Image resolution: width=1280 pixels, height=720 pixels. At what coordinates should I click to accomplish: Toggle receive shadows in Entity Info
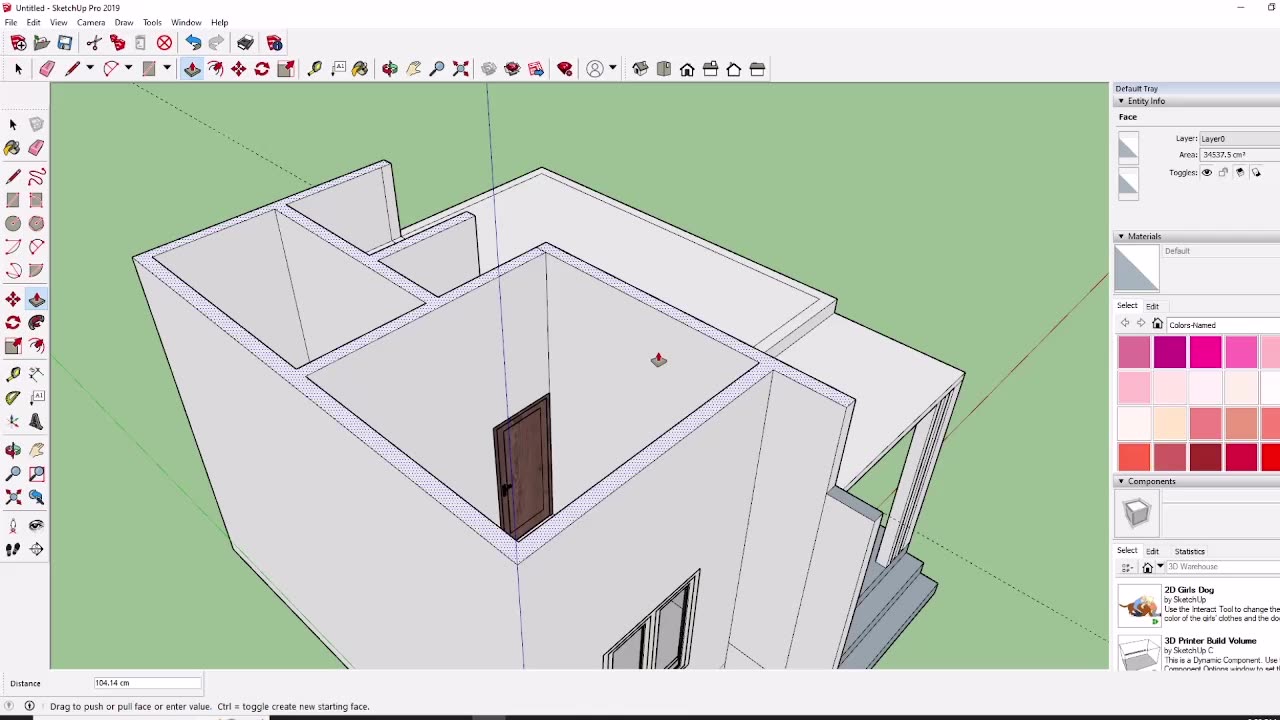pyautogui.click(x=1240, y=172)
